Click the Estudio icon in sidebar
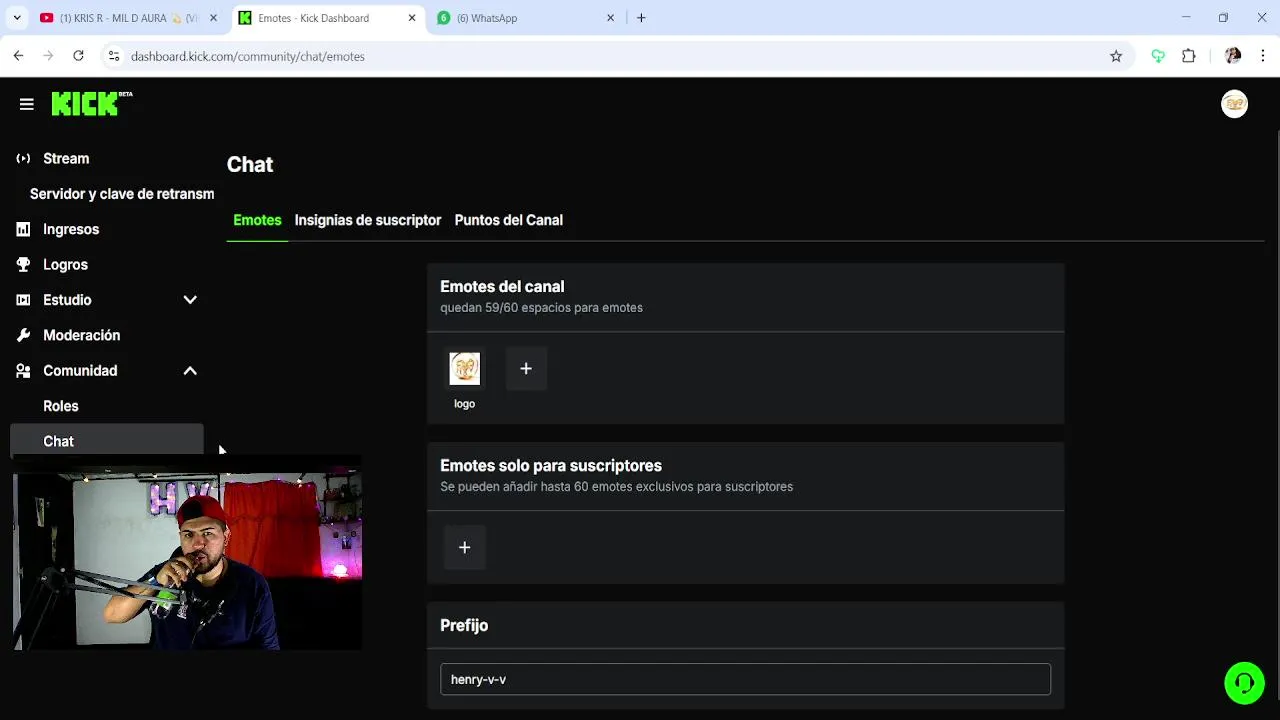Image resolution: width=1280 pixels, height=720 pixels. point(23,300)
